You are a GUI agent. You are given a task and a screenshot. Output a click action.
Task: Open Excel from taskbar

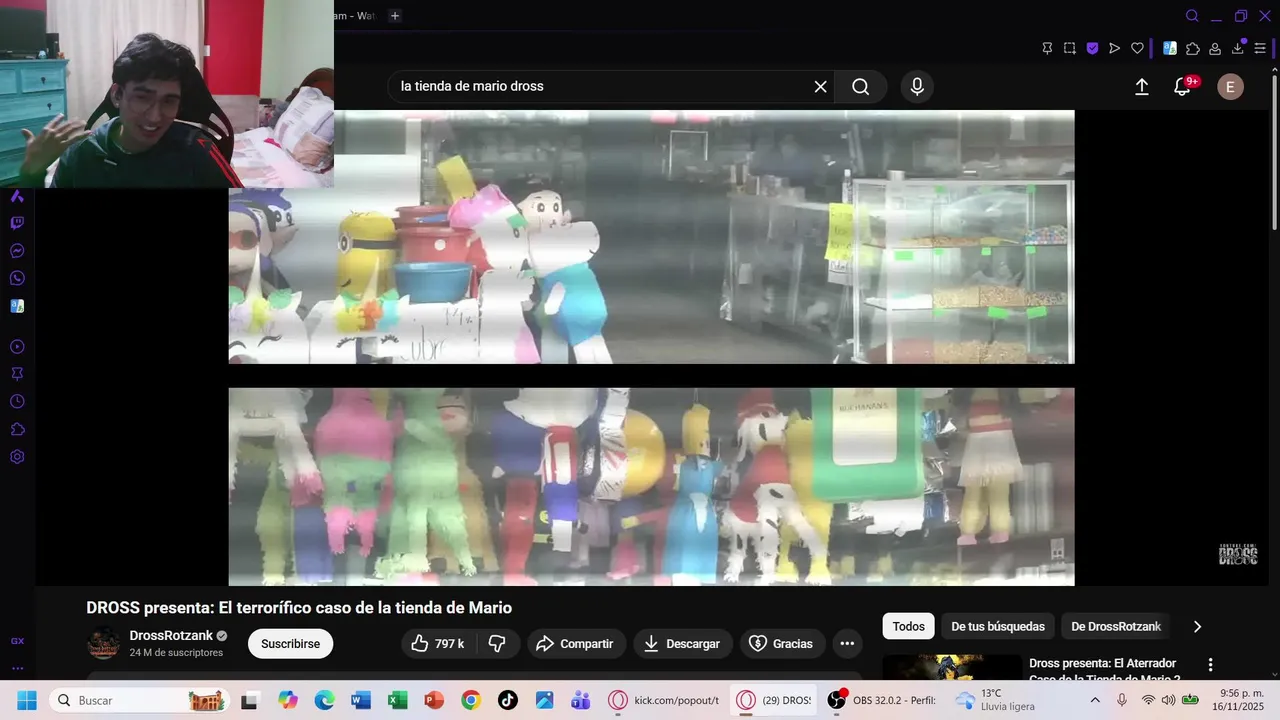tap(397, 700)
